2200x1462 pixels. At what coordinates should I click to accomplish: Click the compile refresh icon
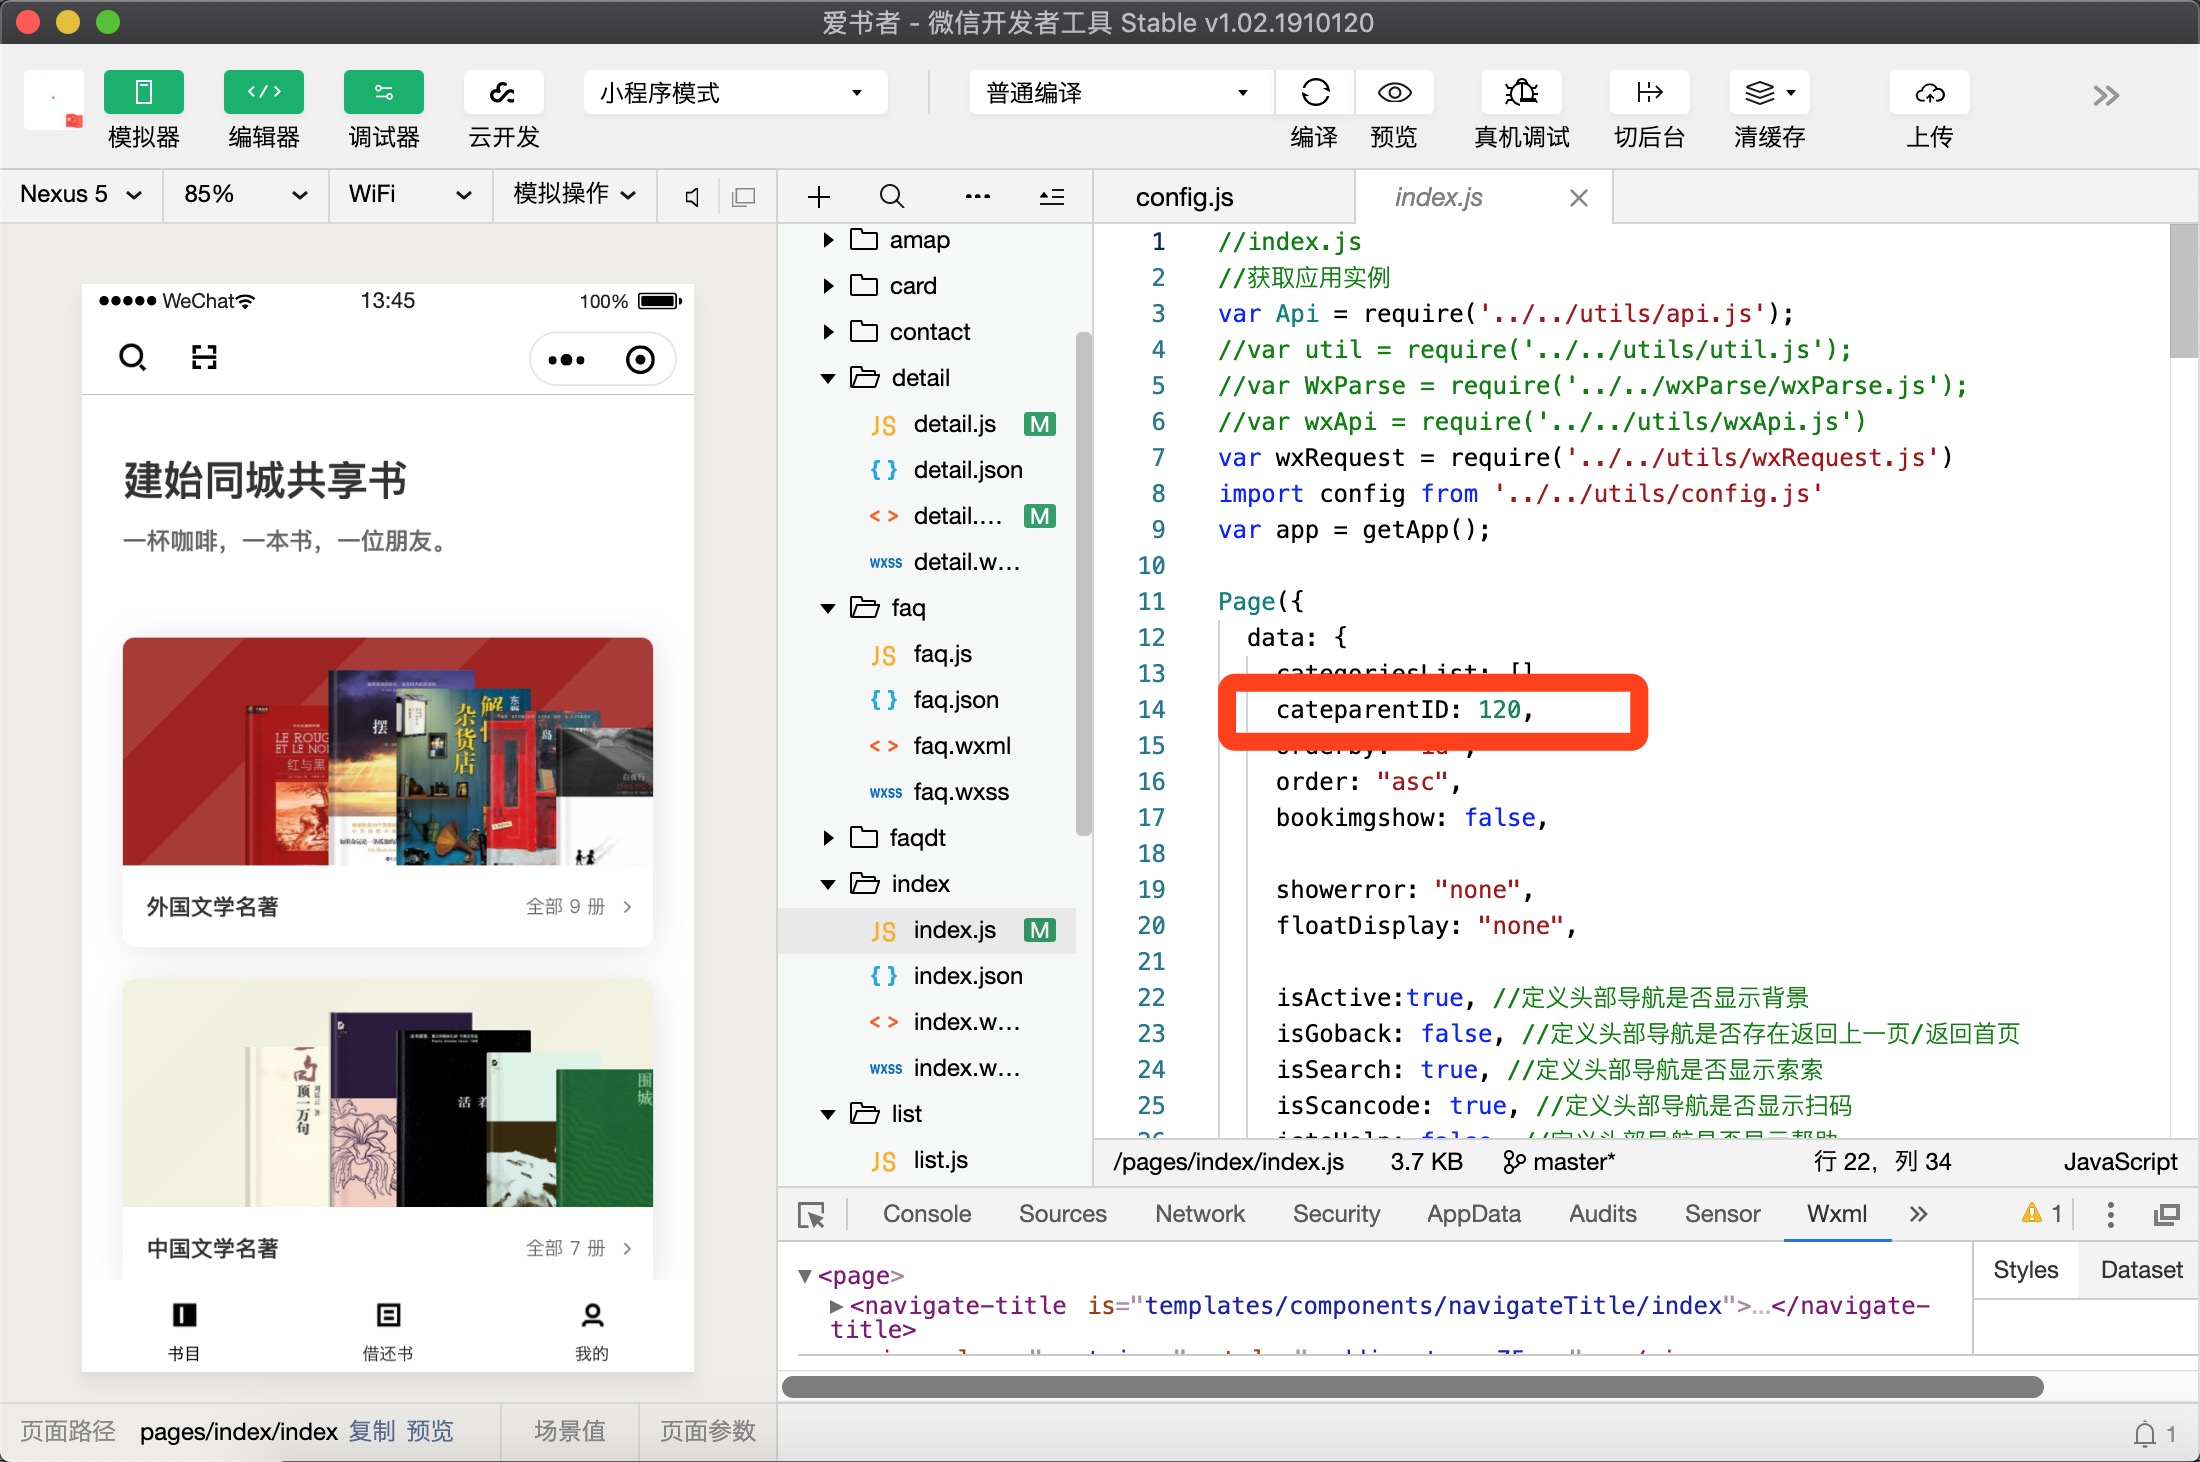tap(1315, 93)
